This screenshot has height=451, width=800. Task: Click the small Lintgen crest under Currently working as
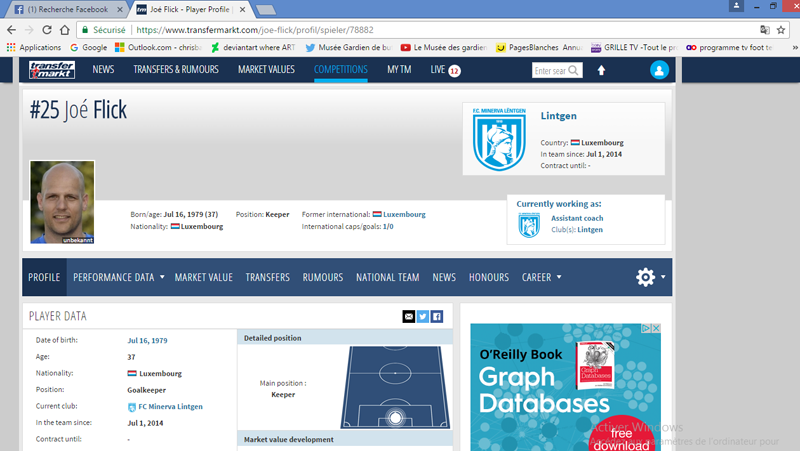click(529, 225)
